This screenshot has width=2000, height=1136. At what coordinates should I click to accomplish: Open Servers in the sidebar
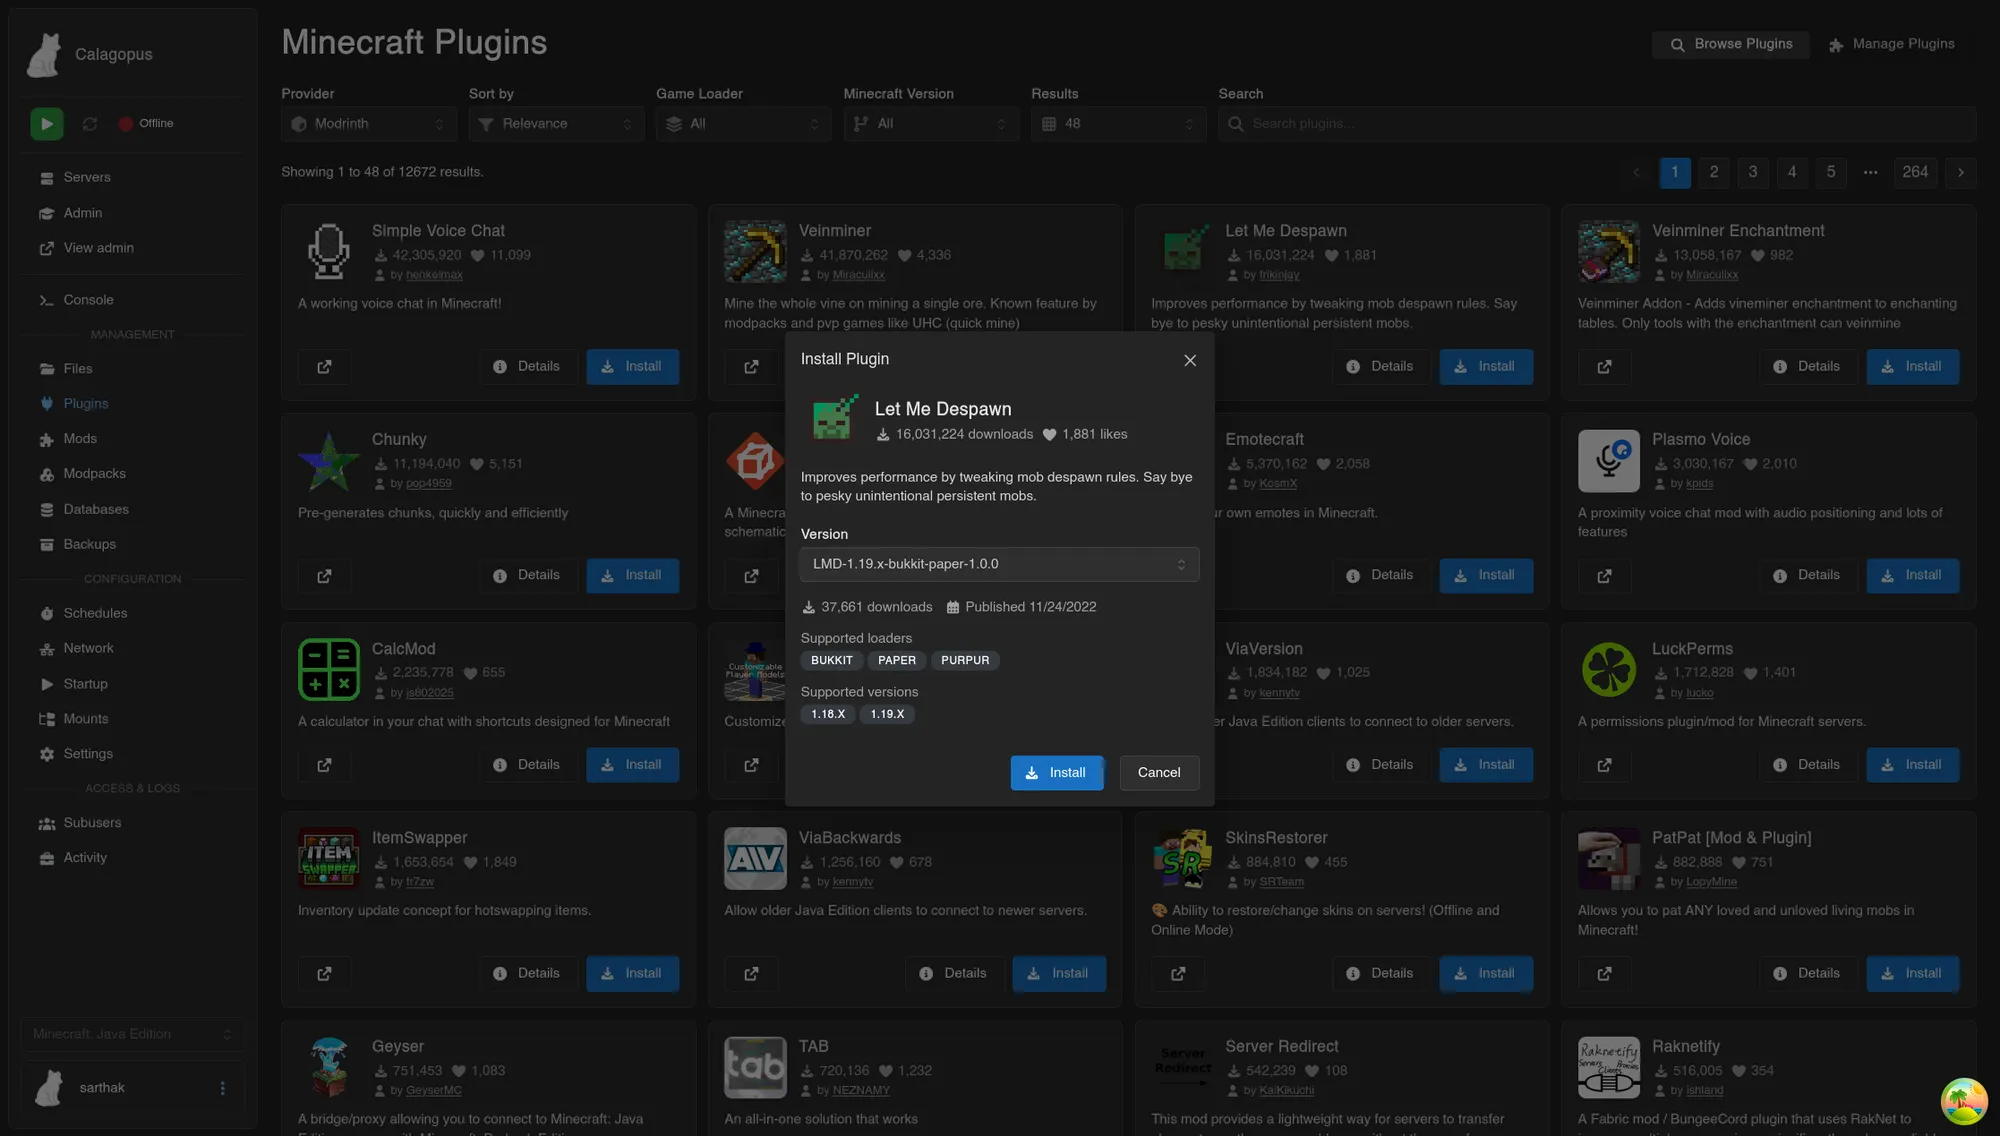(87, 178)
